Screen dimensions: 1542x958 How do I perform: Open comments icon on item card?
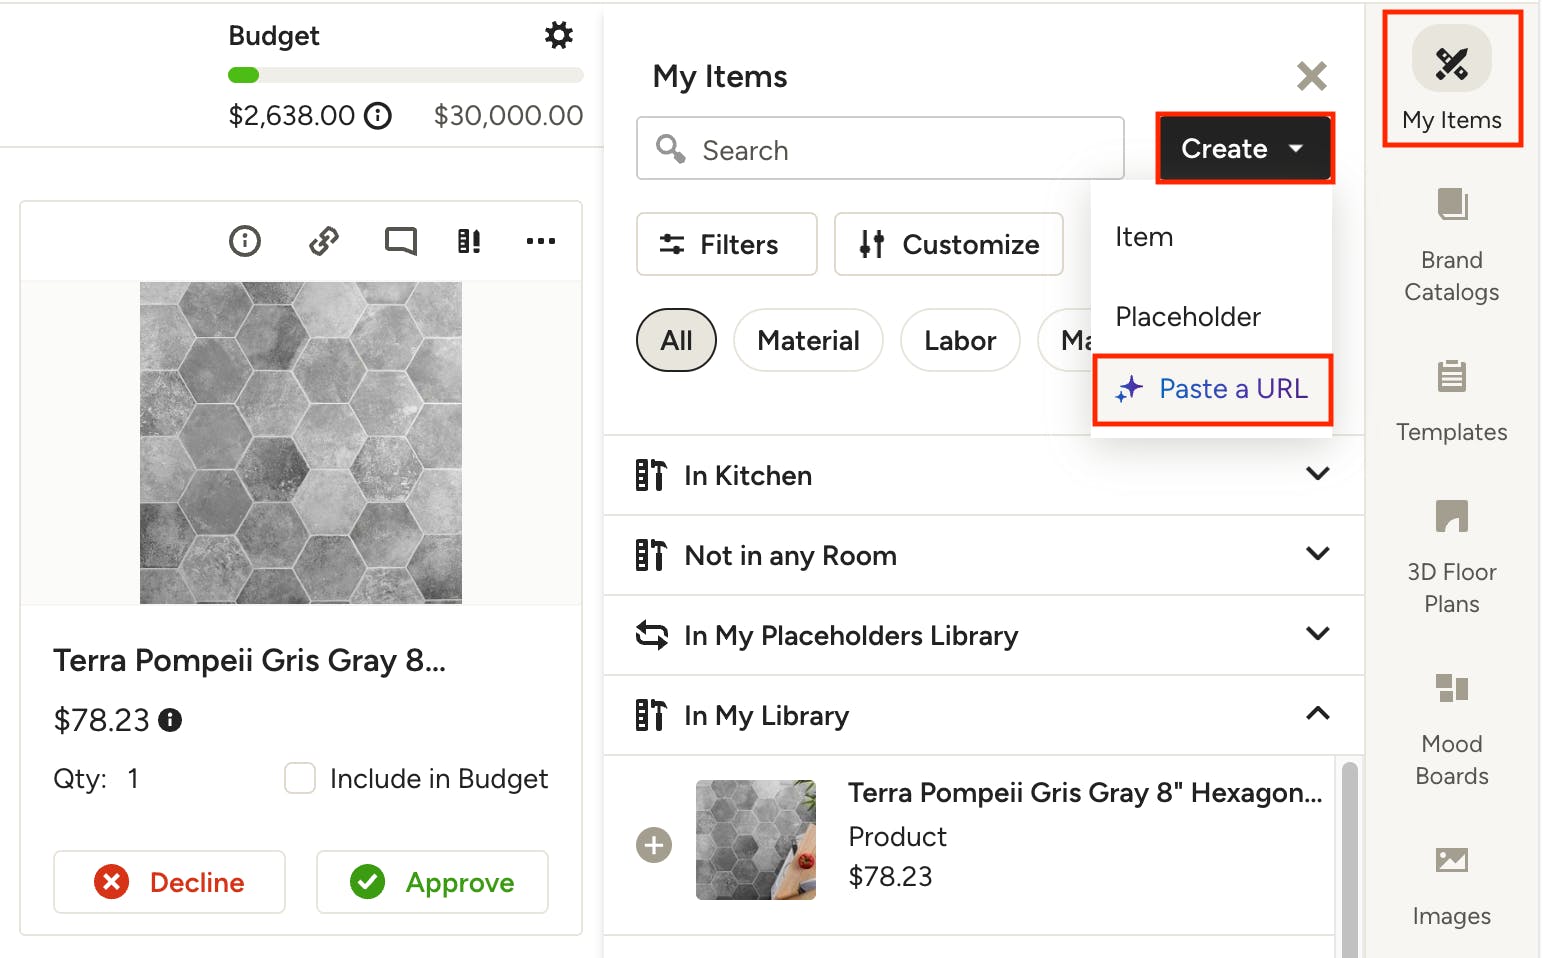point(400,241)
